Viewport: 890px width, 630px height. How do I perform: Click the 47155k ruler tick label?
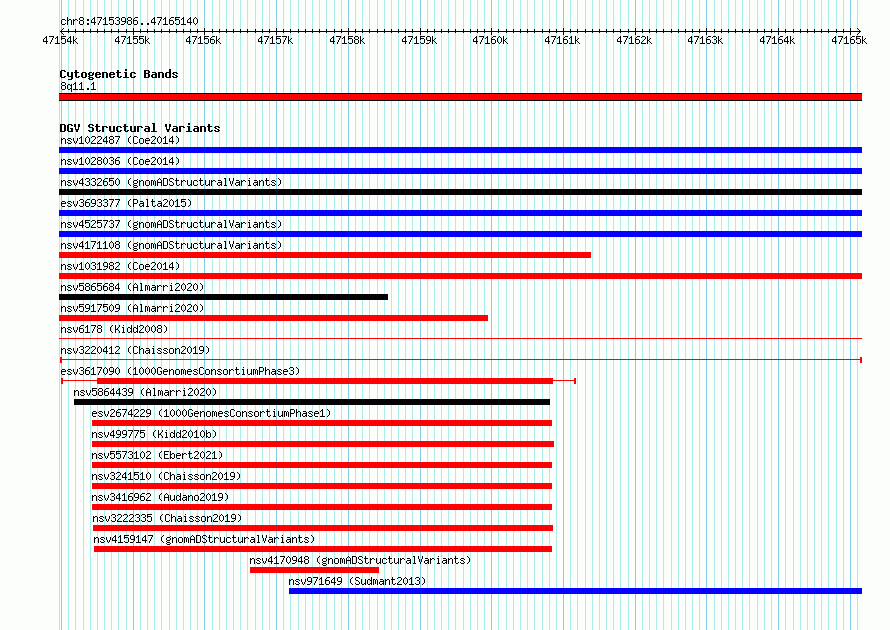click(x=132, y=40)
